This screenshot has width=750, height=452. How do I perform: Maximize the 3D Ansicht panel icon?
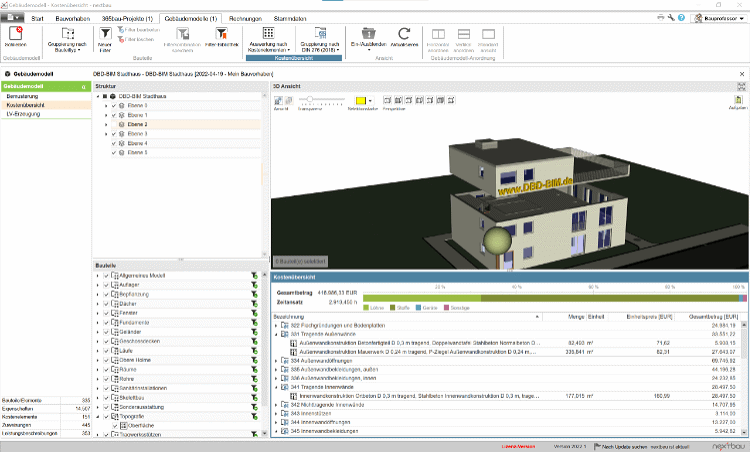click(741, 87)
